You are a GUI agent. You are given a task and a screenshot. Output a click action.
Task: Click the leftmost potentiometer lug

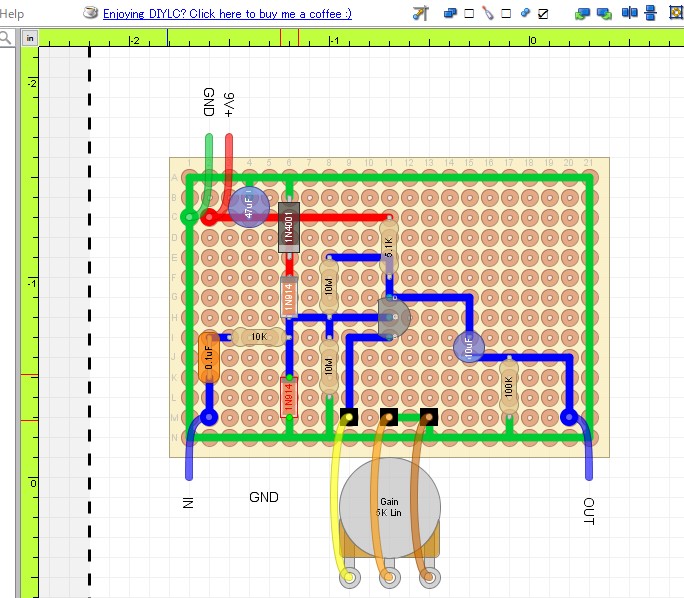click(349, 577)
